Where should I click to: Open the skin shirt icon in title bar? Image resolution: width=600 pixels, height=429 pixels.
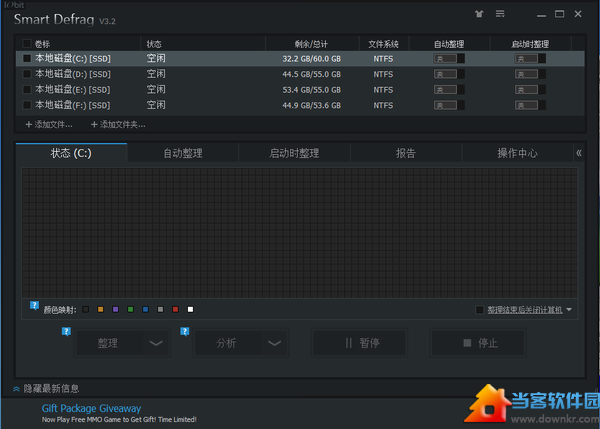tap(479, 14)
